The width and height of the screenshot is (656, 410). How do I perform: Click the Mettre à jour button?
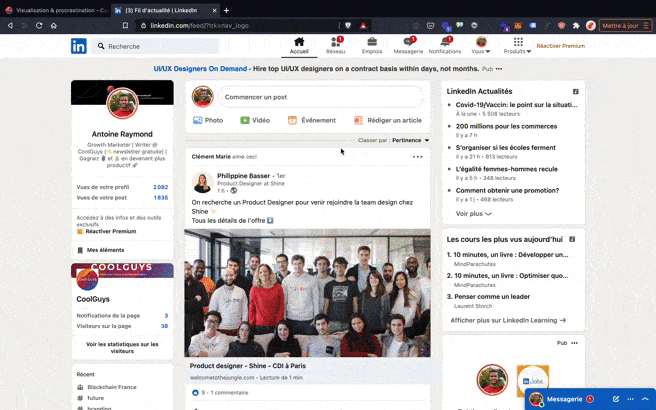pos(625,26)
